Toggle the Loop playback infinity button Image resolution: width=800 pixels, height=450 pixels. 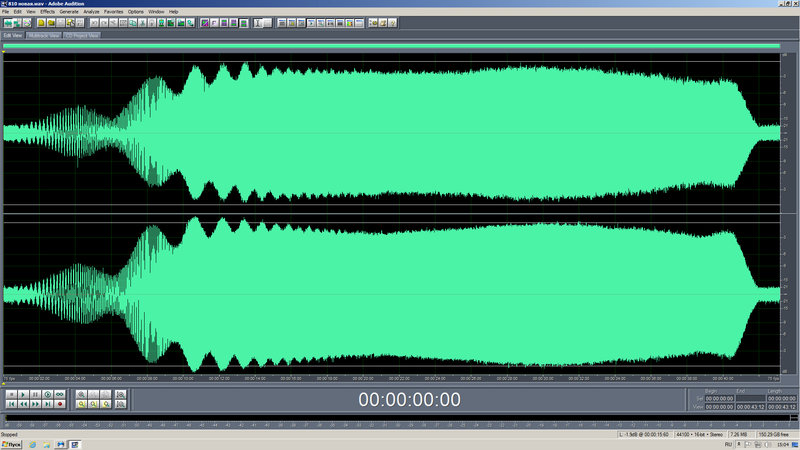(60, 394)
